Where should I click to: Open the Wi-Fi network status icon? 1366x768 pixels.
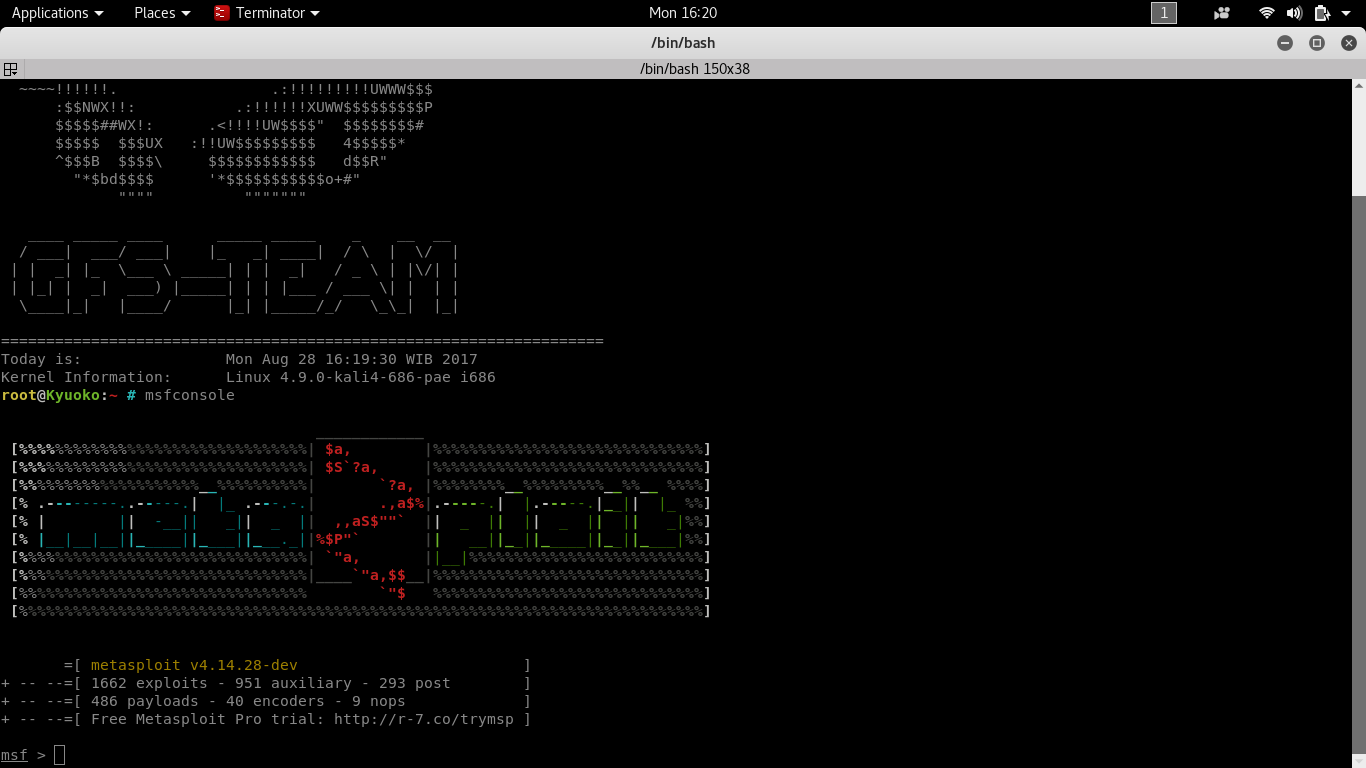coord(1267,13)
